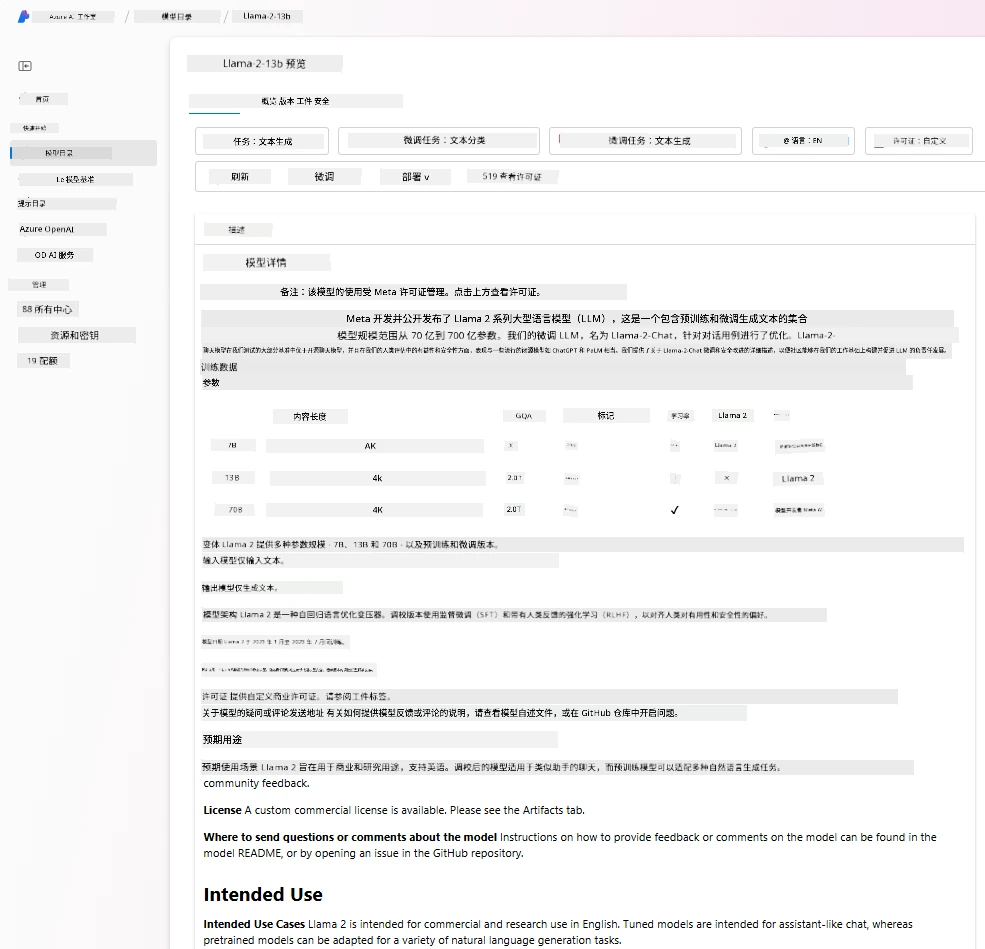Image resolution: width=985 pixels, height=949 pixels.
Task: Click the 微调任务：文本分类 tag
Action: point(438,141)
